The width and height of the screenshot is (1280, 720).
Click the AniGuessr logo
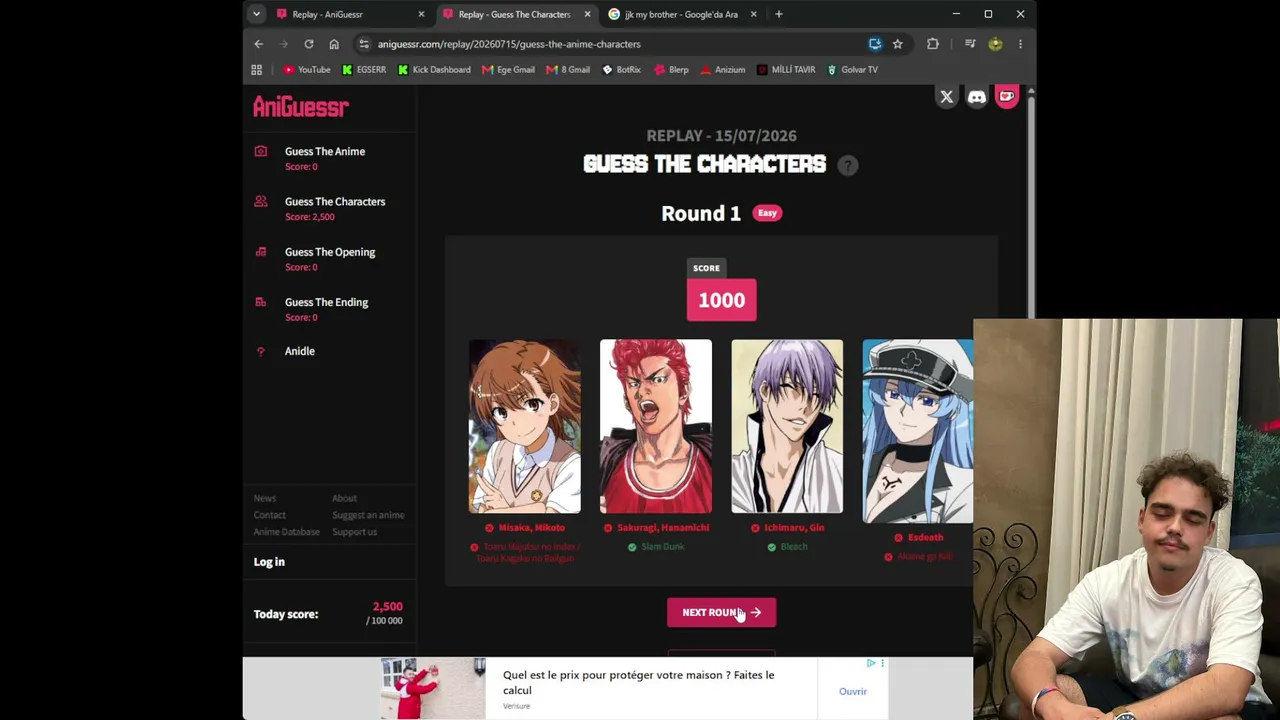301,107
